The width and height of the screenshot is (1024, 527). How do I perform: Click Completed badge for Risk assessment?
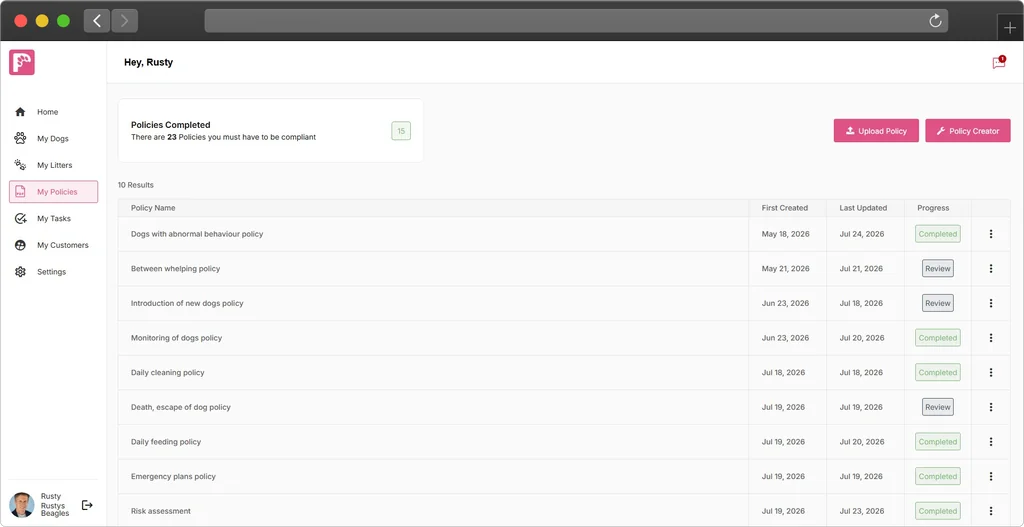click(938, 511)
